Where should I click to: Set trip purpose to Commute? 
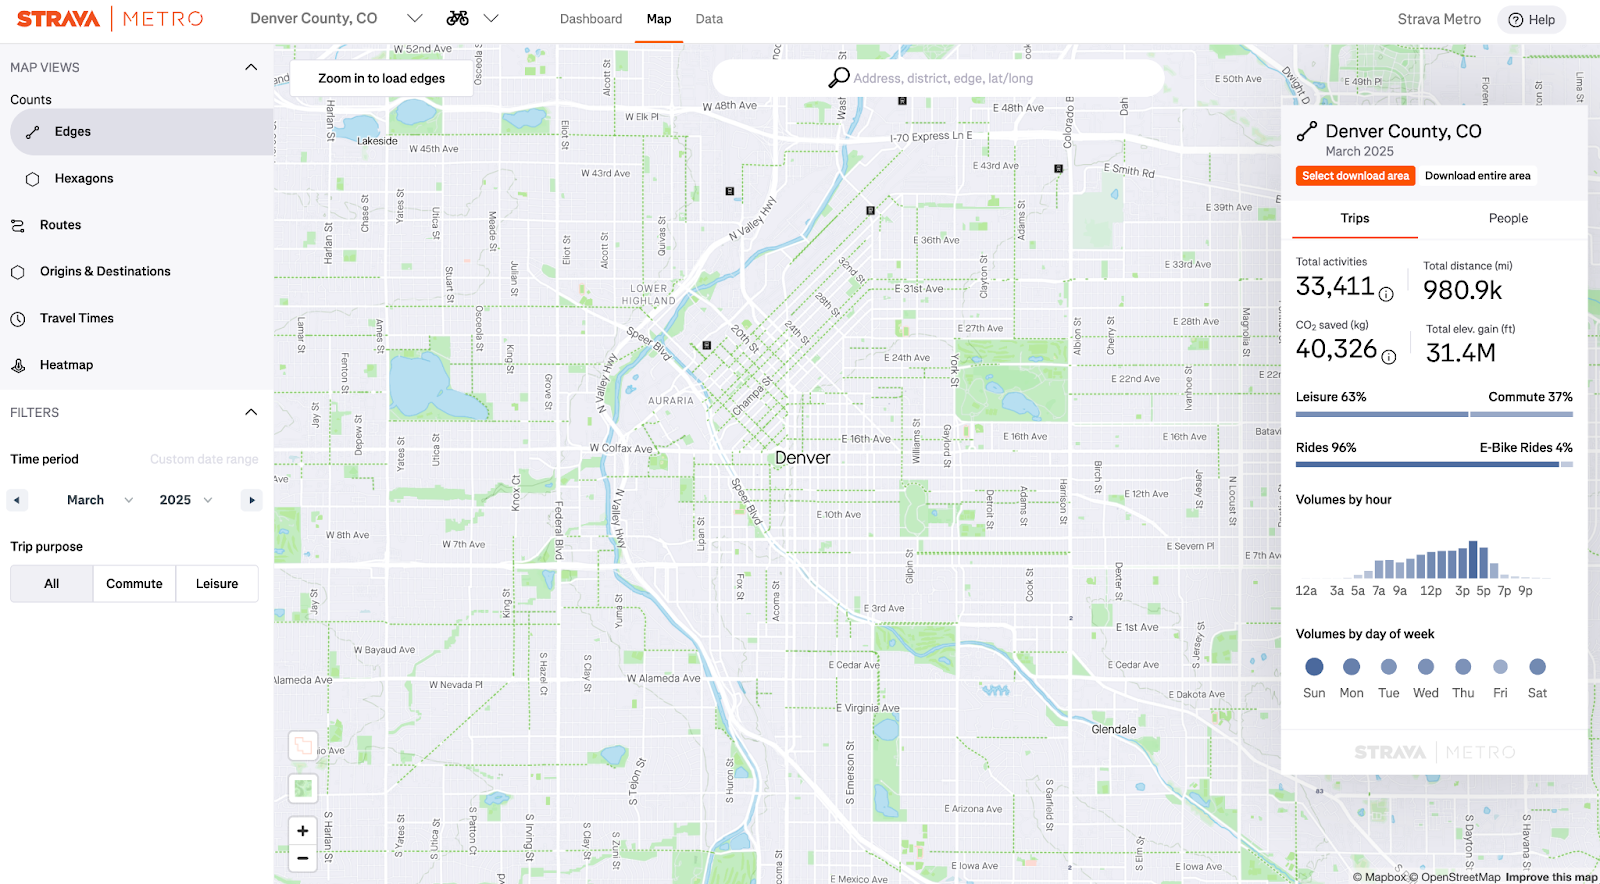point(134,584)
